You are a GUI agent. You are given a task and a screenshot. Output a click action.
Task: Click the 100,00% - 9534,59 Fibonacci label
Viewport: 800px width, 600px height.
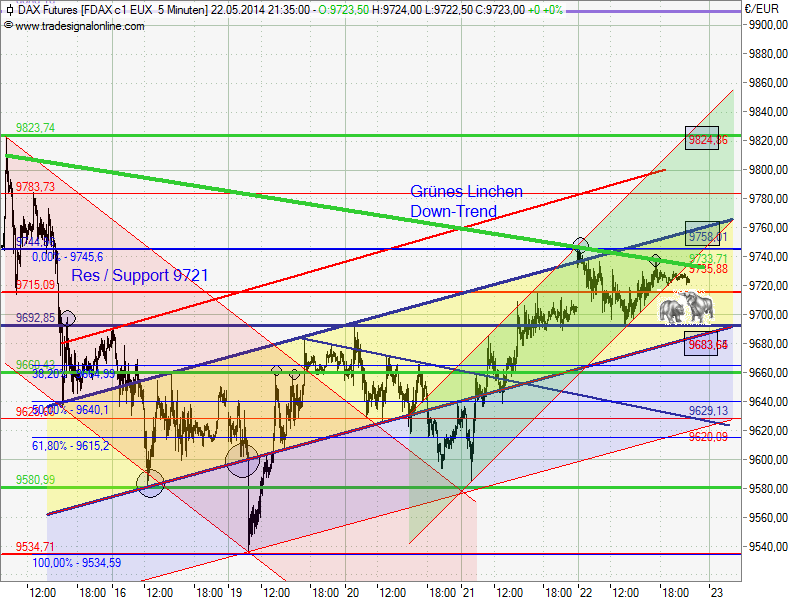(x=77, y=563)
